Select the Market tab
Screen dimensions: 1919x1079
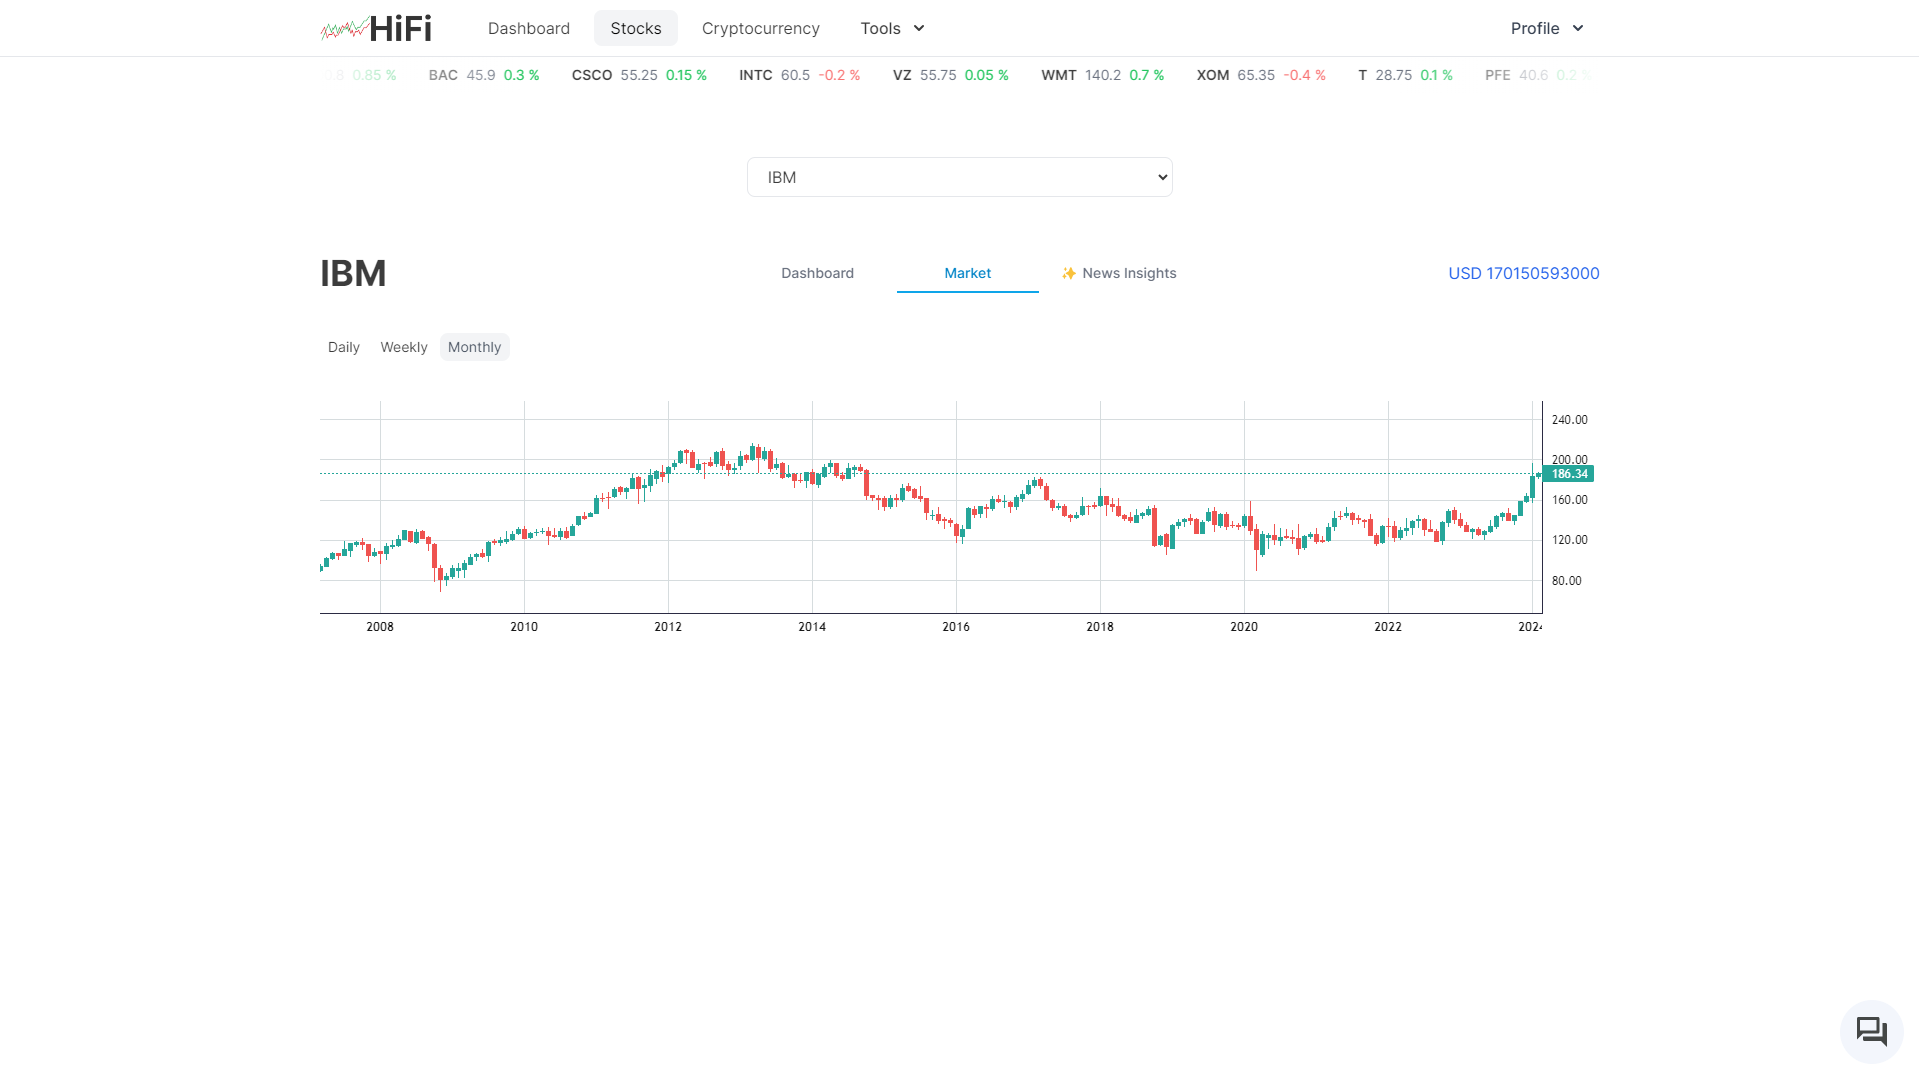tap(968, 273)
